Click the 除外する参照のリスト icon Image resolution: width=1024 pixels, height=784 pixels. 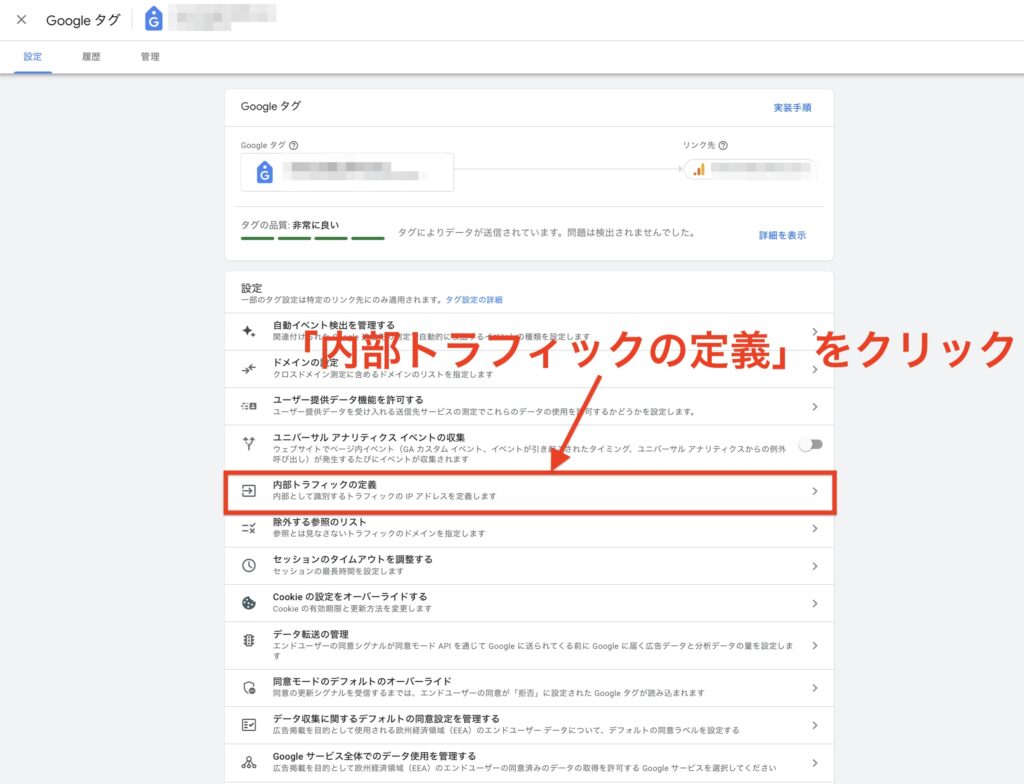pos(249,528)
